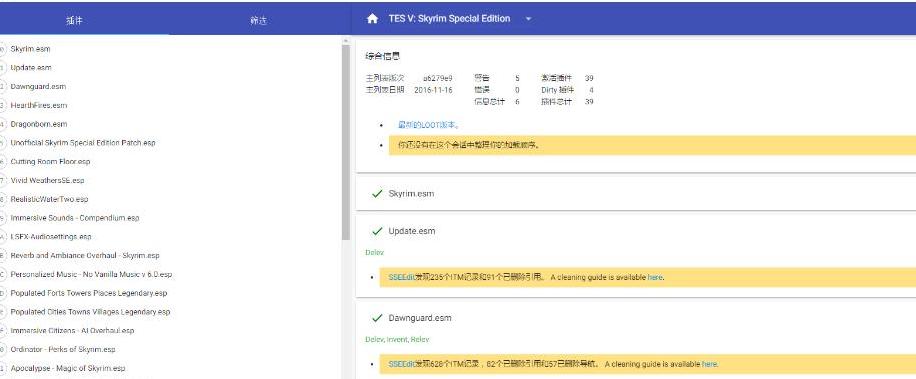
Task: Click the yellow load order warning message
Action: (652, 145)
